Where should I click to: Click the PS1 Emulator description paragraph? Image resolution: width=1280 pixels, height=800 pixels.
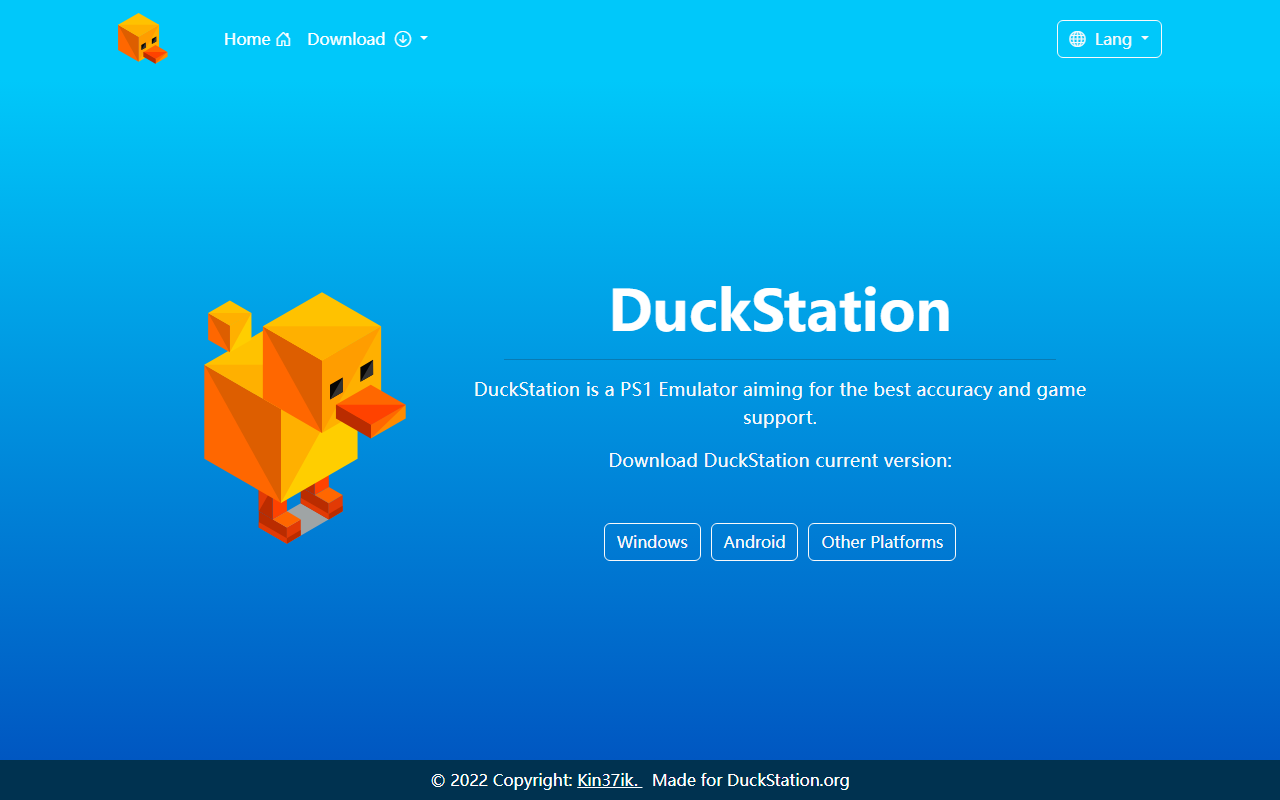[780, 403]
